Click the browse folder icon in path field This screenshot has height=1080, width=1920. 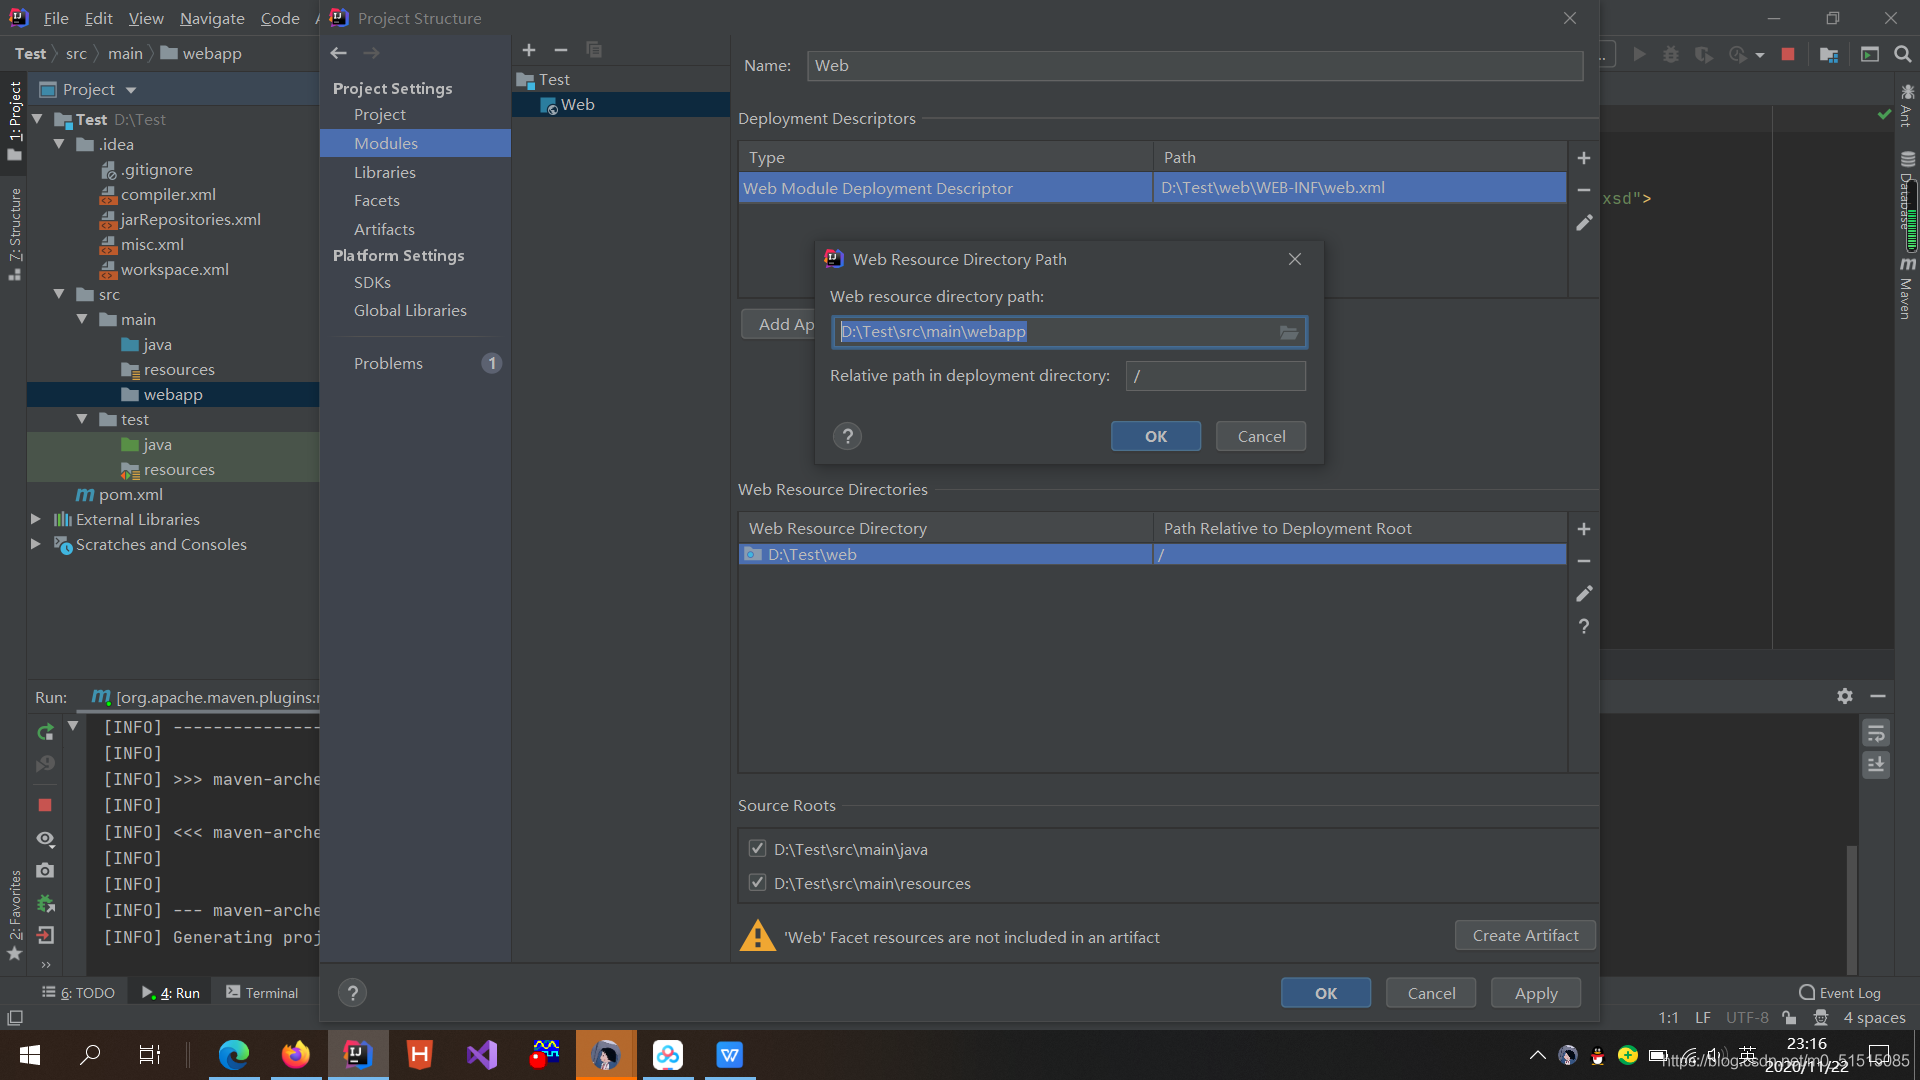coord(1289,332)
